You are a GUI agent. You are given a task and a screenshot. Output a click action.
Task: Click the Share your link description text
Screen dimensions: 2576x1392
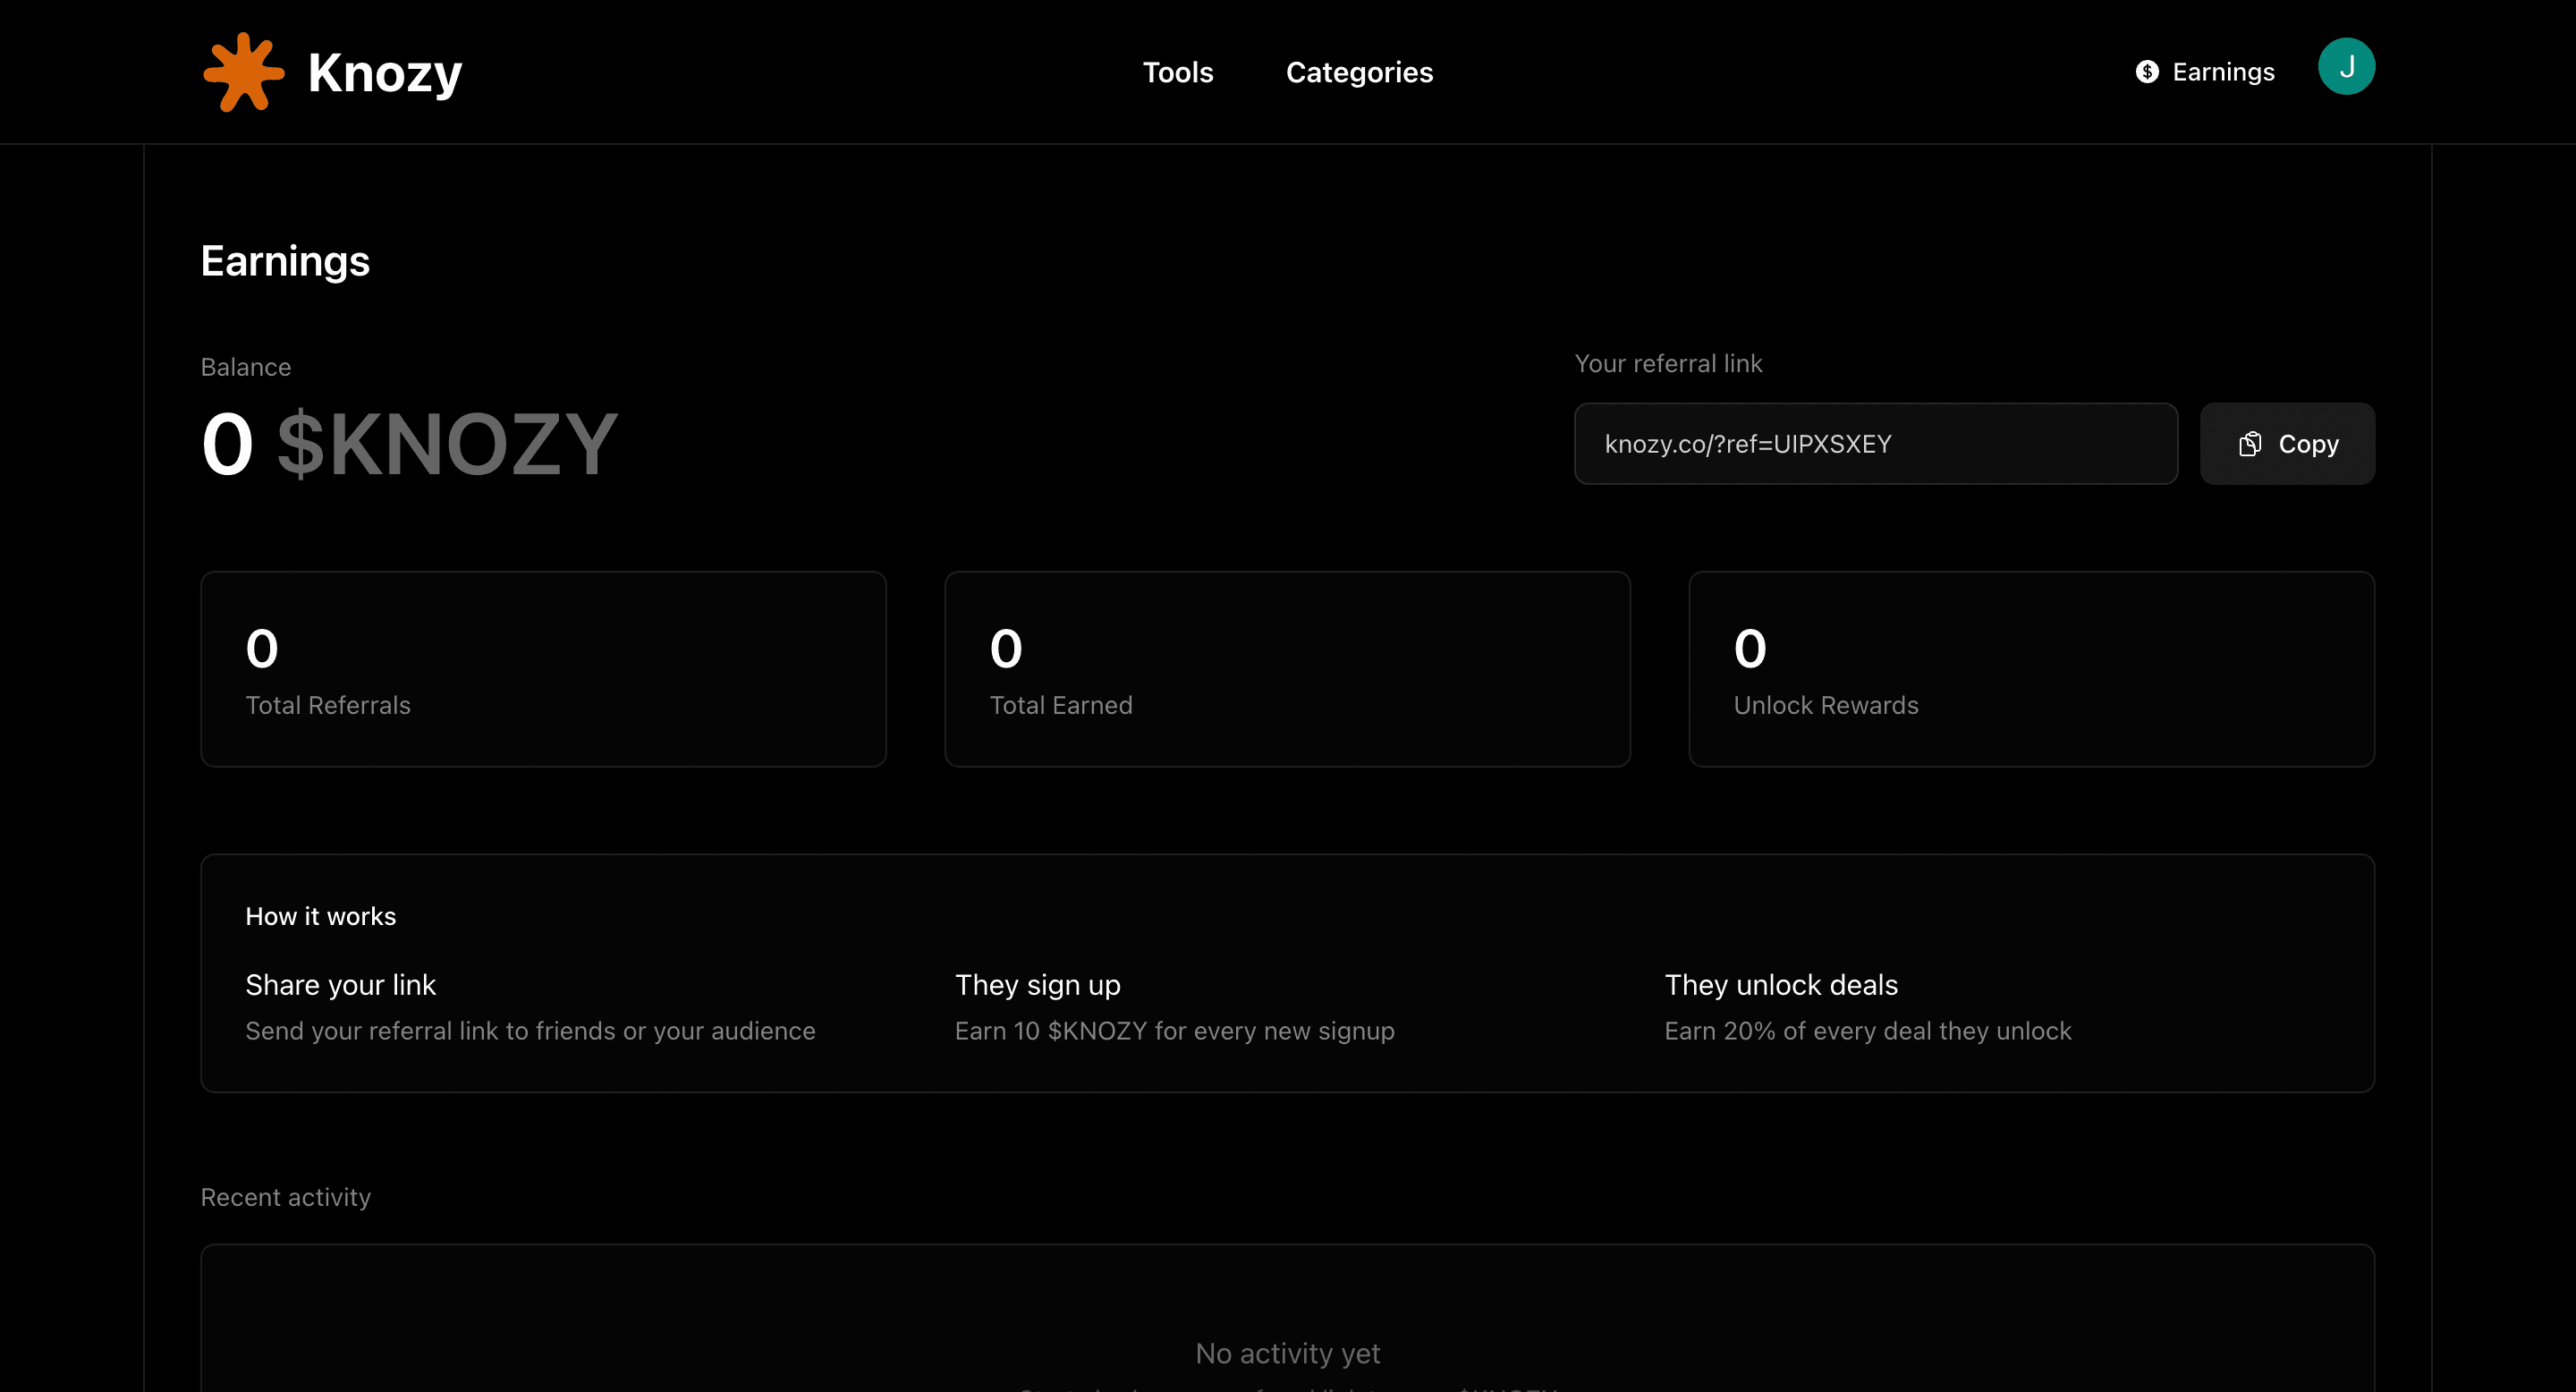click(x=531, y=1031)
